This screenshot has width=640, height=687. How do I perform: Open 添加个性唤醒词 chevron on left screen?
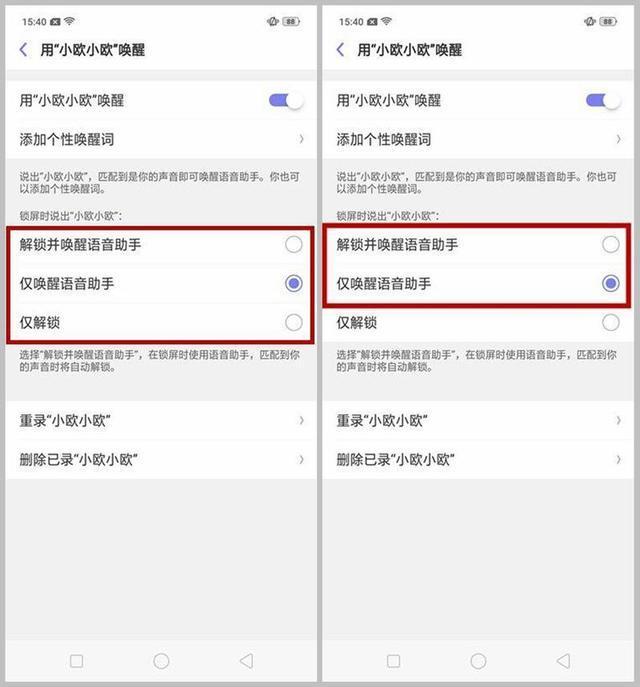(301, 139)
